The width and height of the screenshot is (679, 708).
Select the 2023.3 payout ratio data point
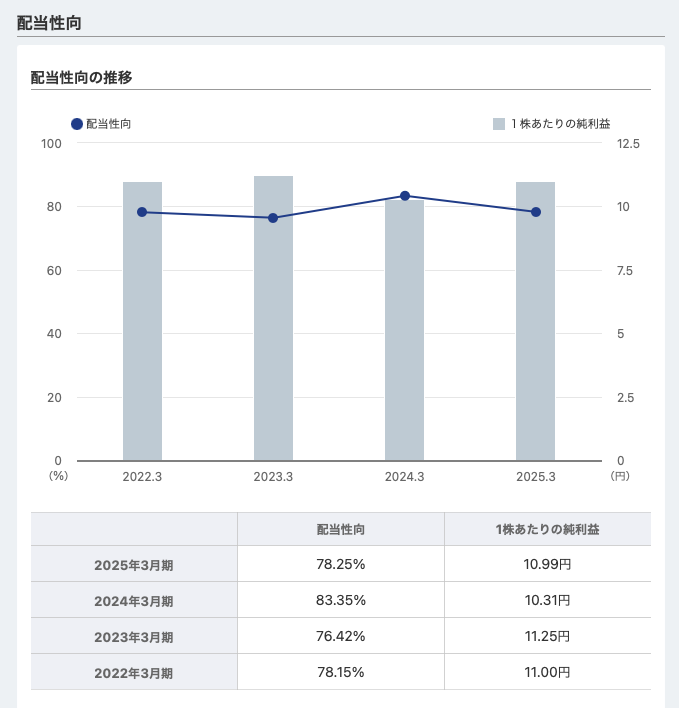coord(273,218)
